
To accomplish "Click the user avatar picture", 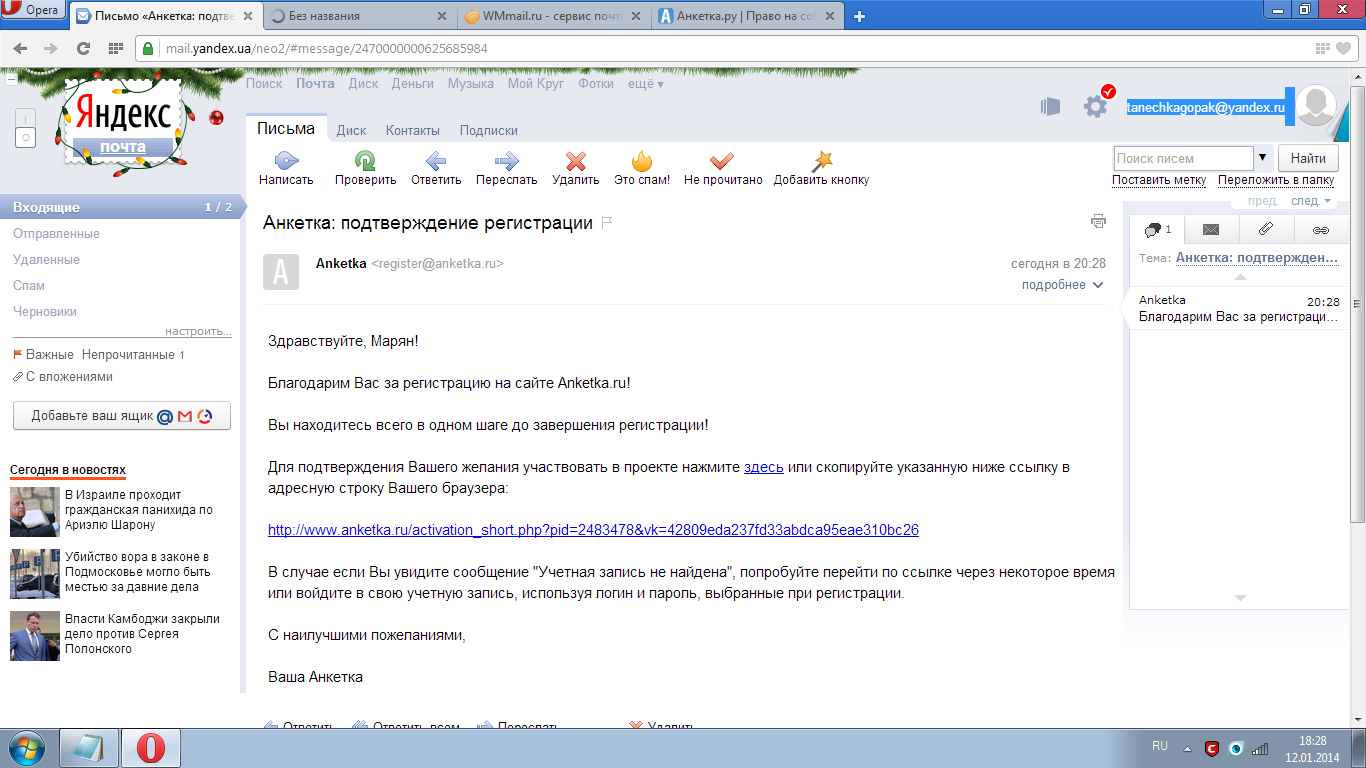I will 1317,106.
